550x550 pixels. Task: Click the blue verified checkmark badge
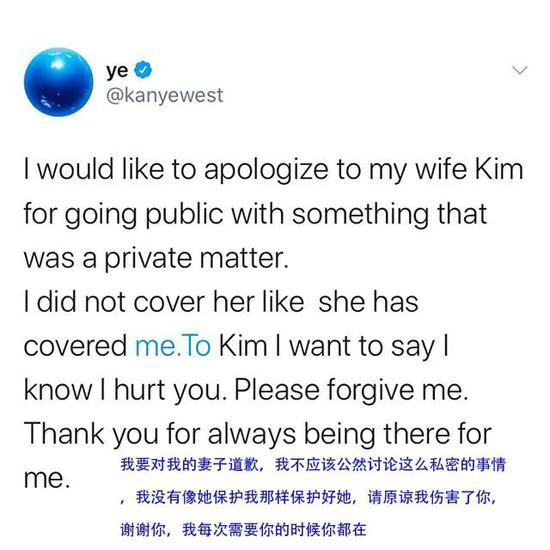point(143,69)
